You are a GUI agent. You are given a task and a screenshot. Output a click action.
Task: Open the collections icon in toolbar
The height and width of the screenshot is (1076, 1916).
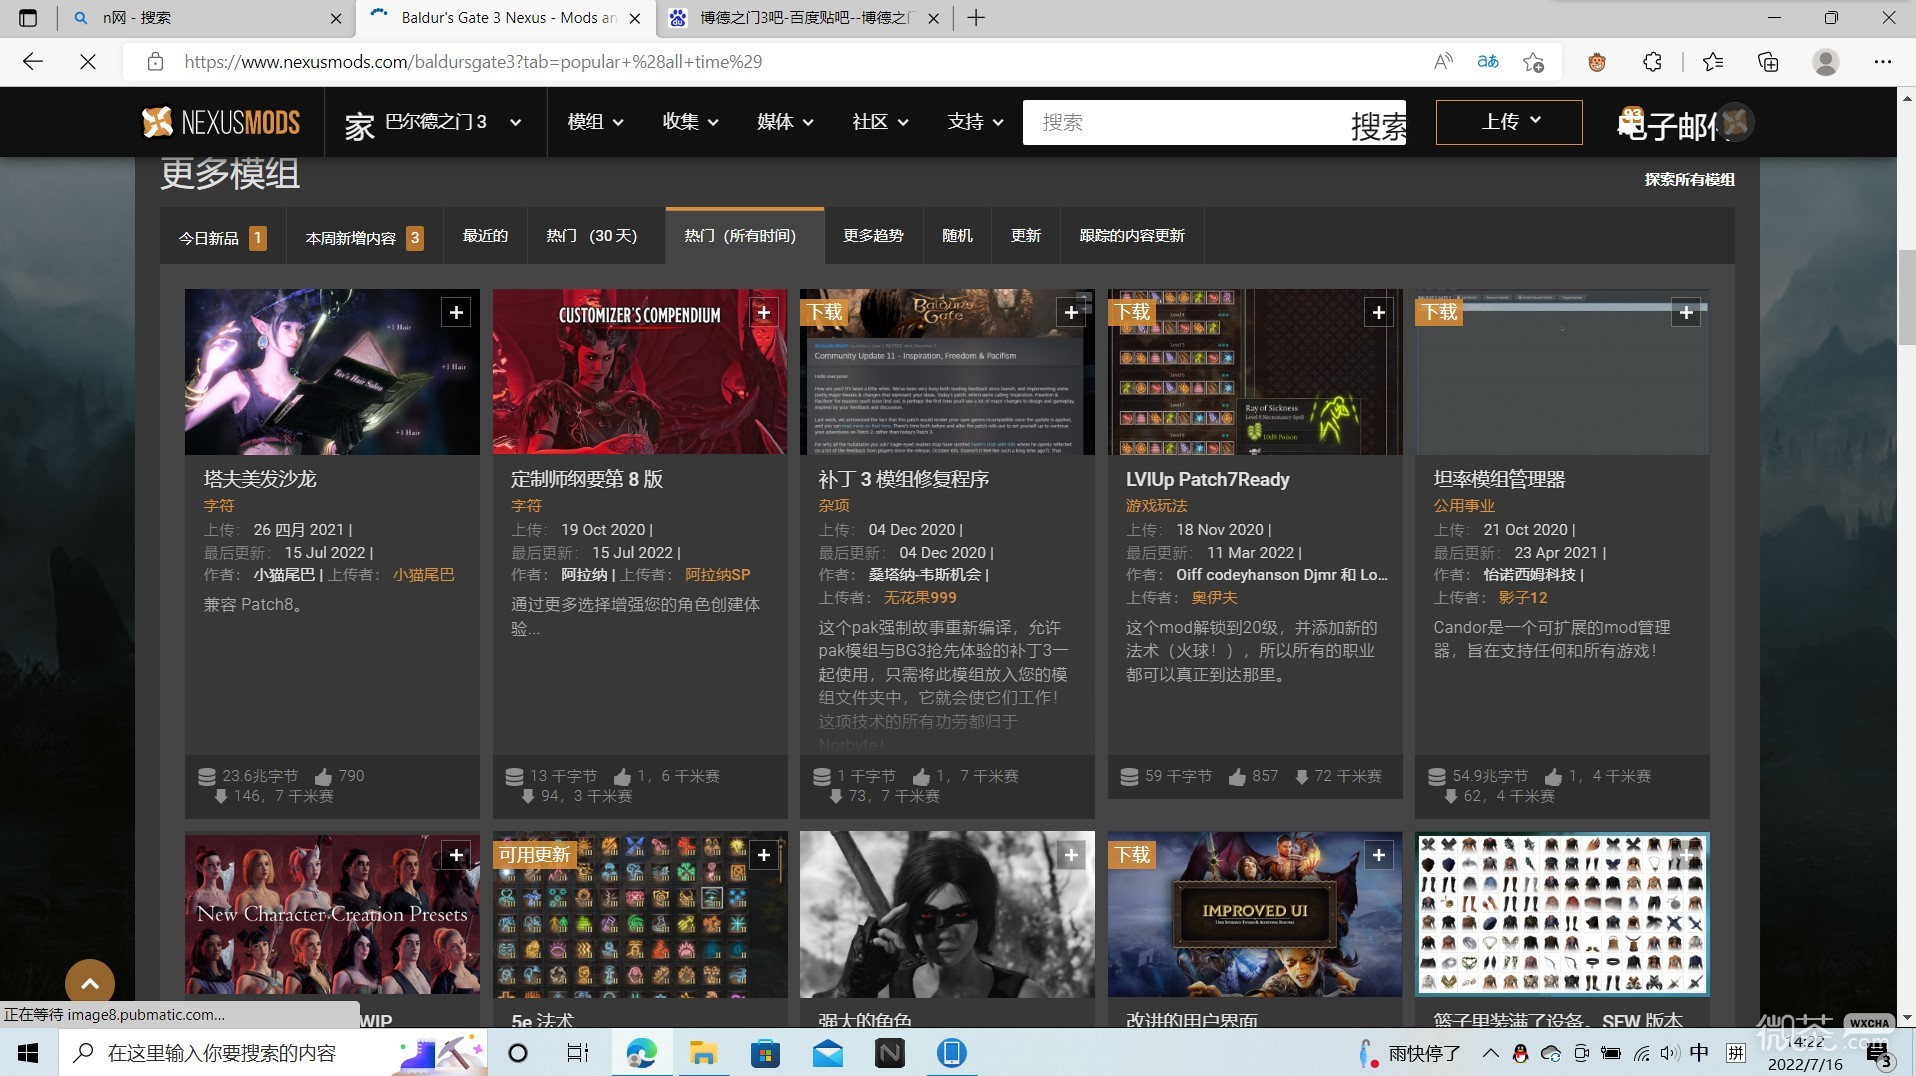1768,62
